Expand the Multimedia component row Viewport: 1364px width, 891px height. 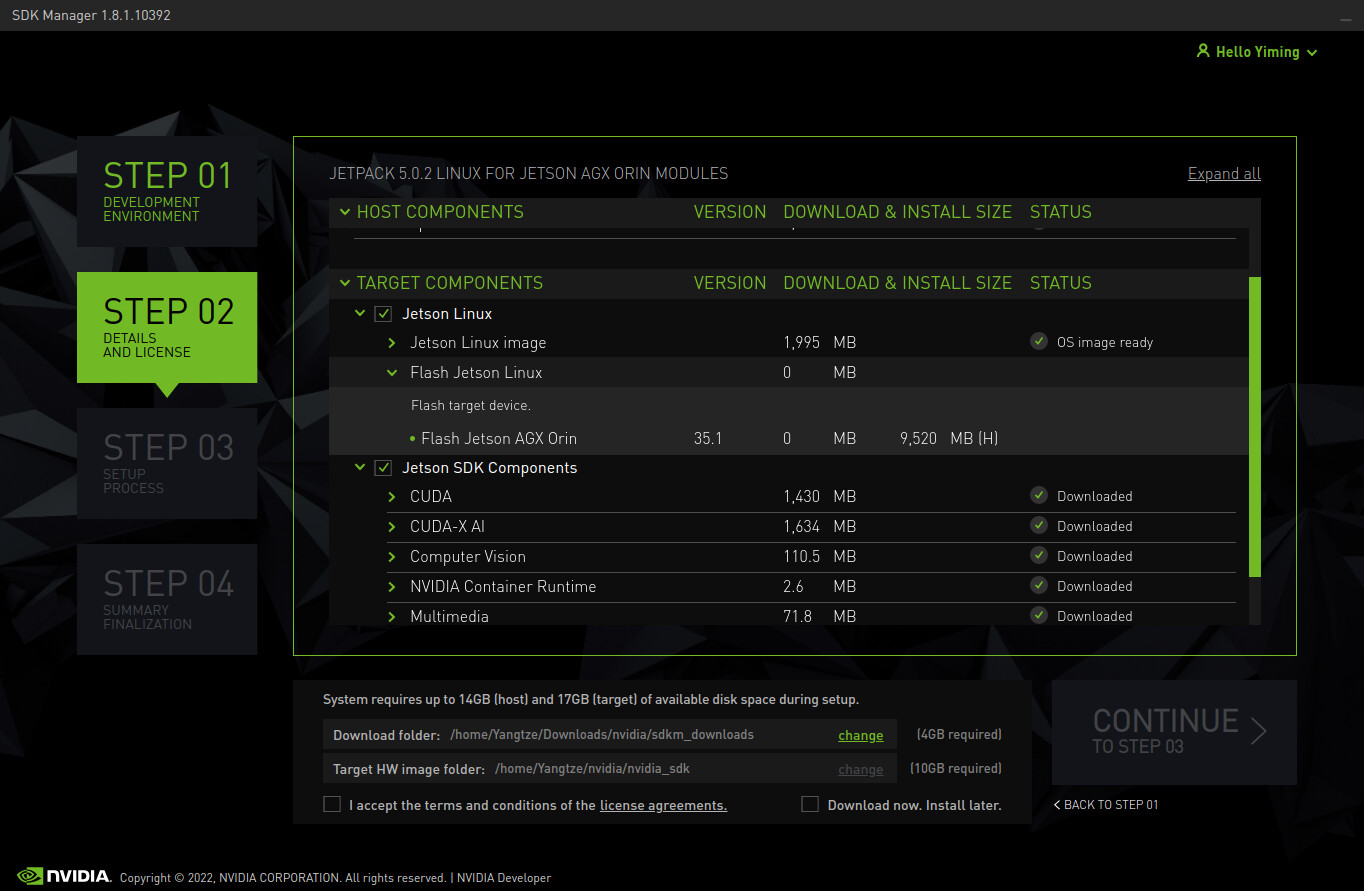click(x=392, y=617)
